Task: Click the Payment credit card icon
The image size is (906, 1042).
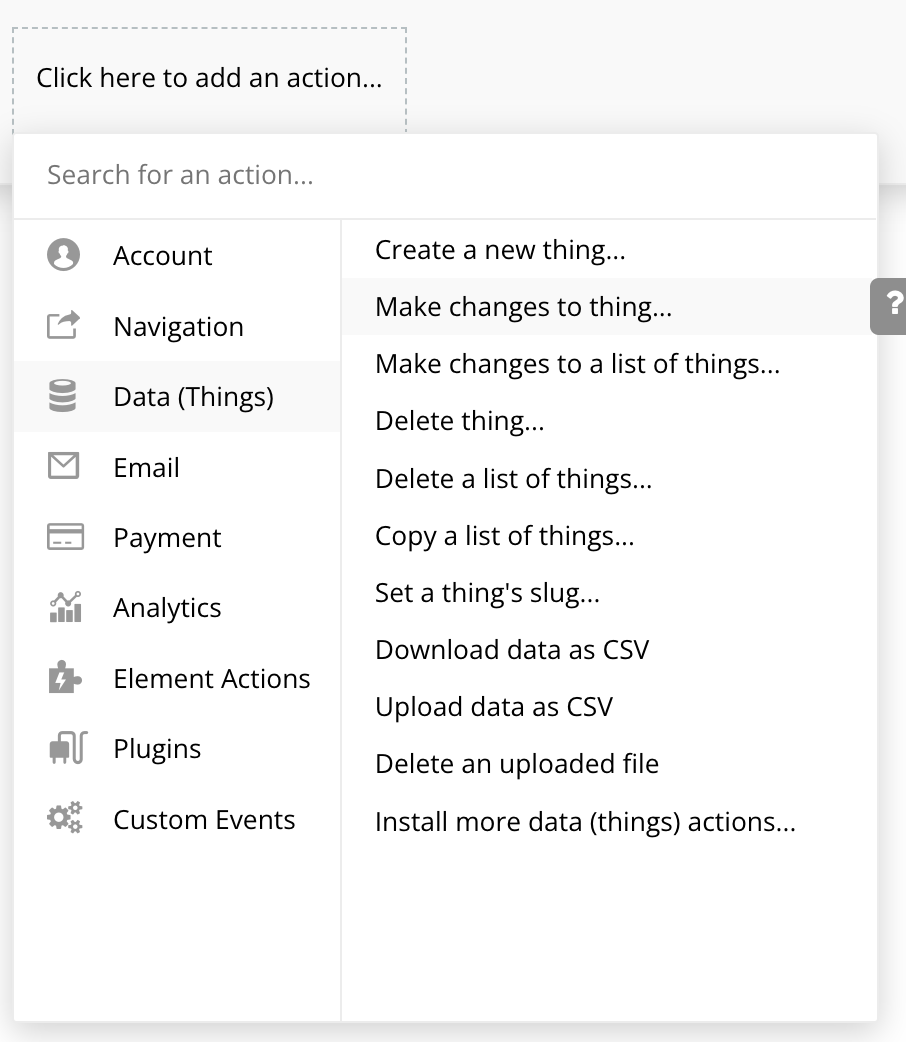Action: [x=65, y=537]
